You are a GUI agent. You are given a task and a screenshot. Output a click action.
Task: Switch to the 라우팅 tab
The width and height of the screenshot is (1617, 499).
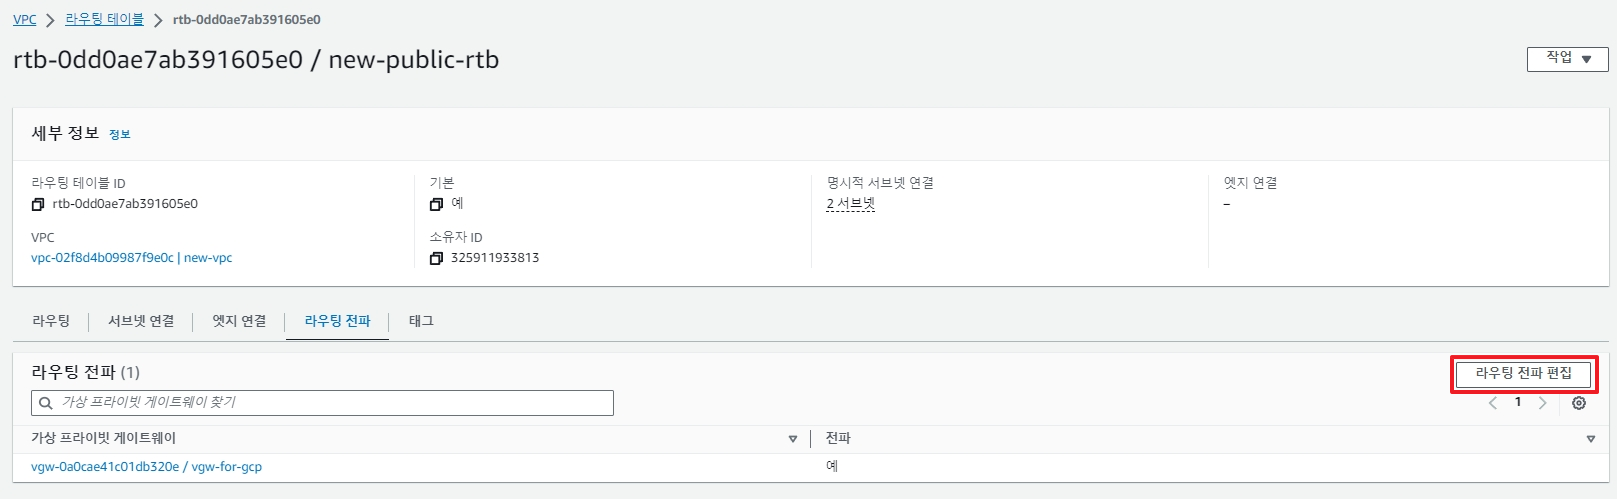click(x=51, y=321)
